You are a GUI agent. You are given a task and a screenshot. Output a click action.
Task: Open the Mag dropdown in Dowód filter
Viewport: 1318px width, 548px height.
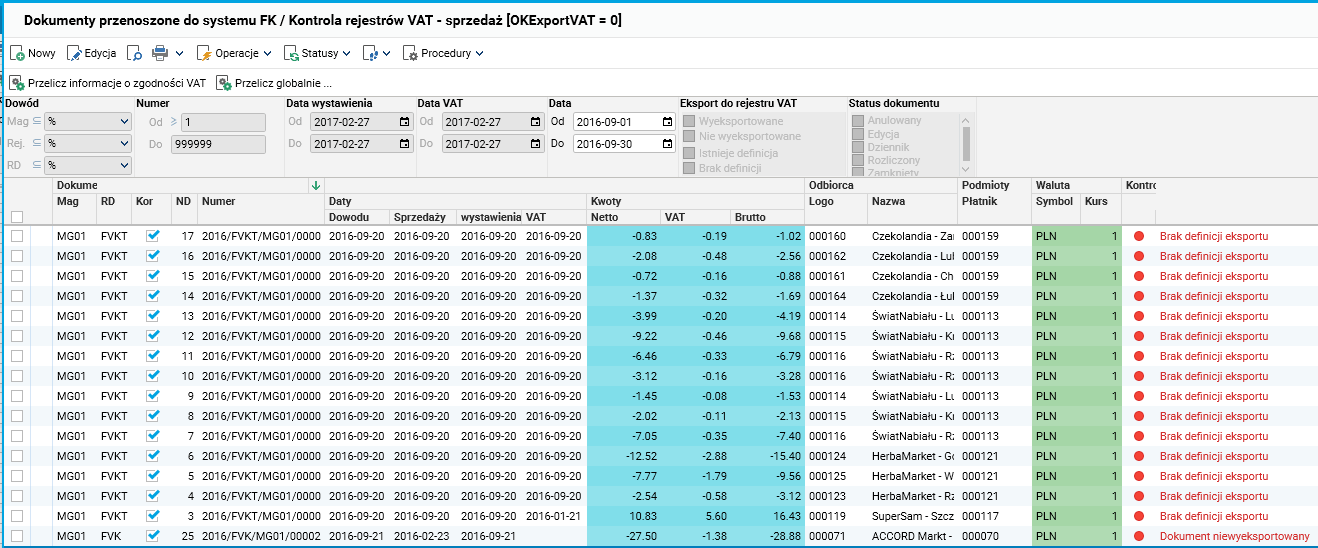coord(88,121)
